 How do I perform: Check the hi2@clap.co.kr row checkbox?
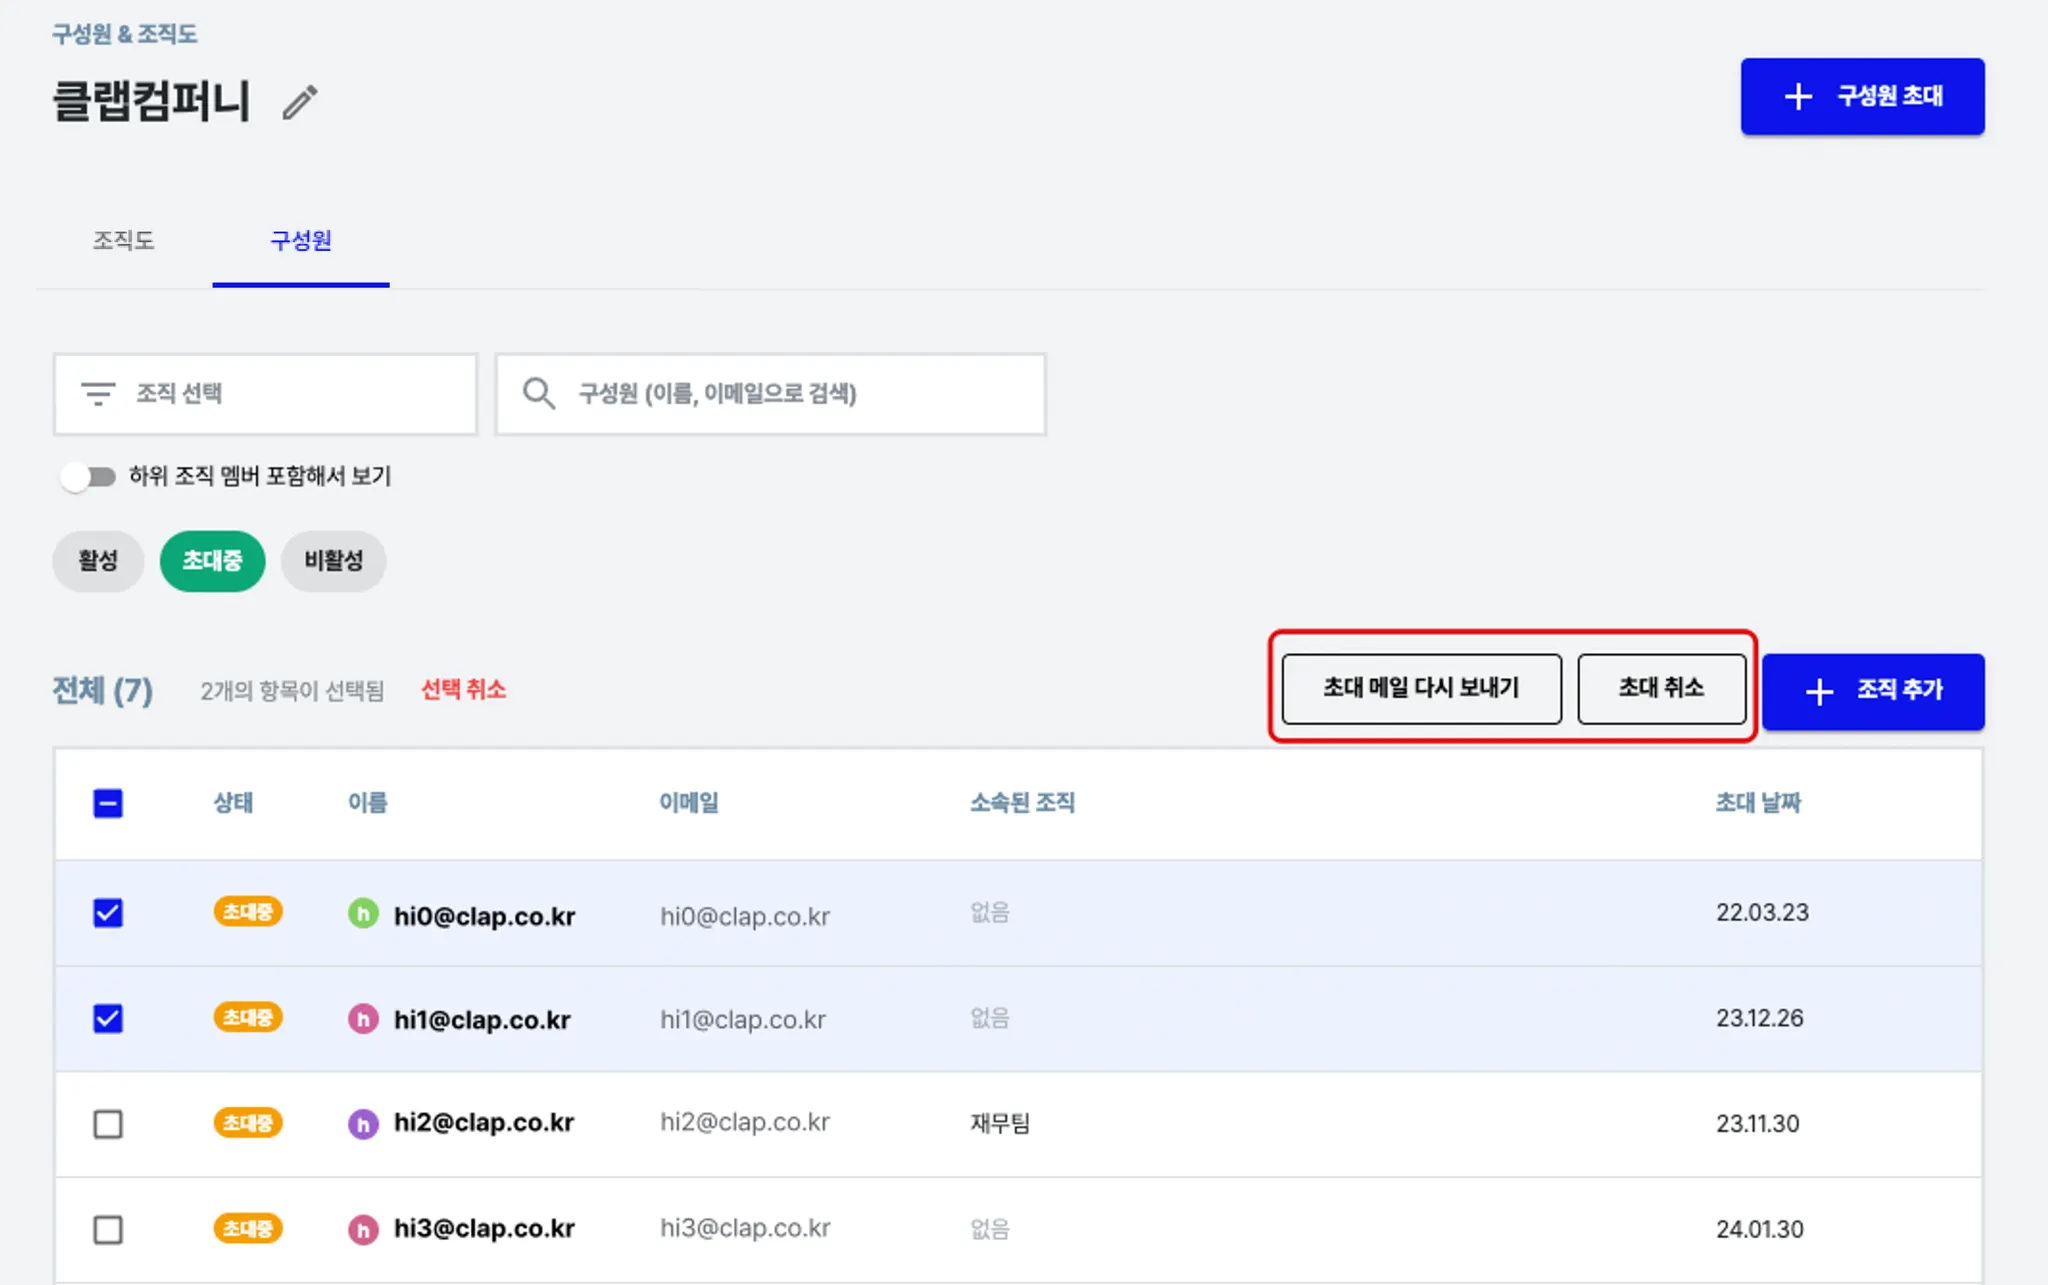tap(108, 1124)
